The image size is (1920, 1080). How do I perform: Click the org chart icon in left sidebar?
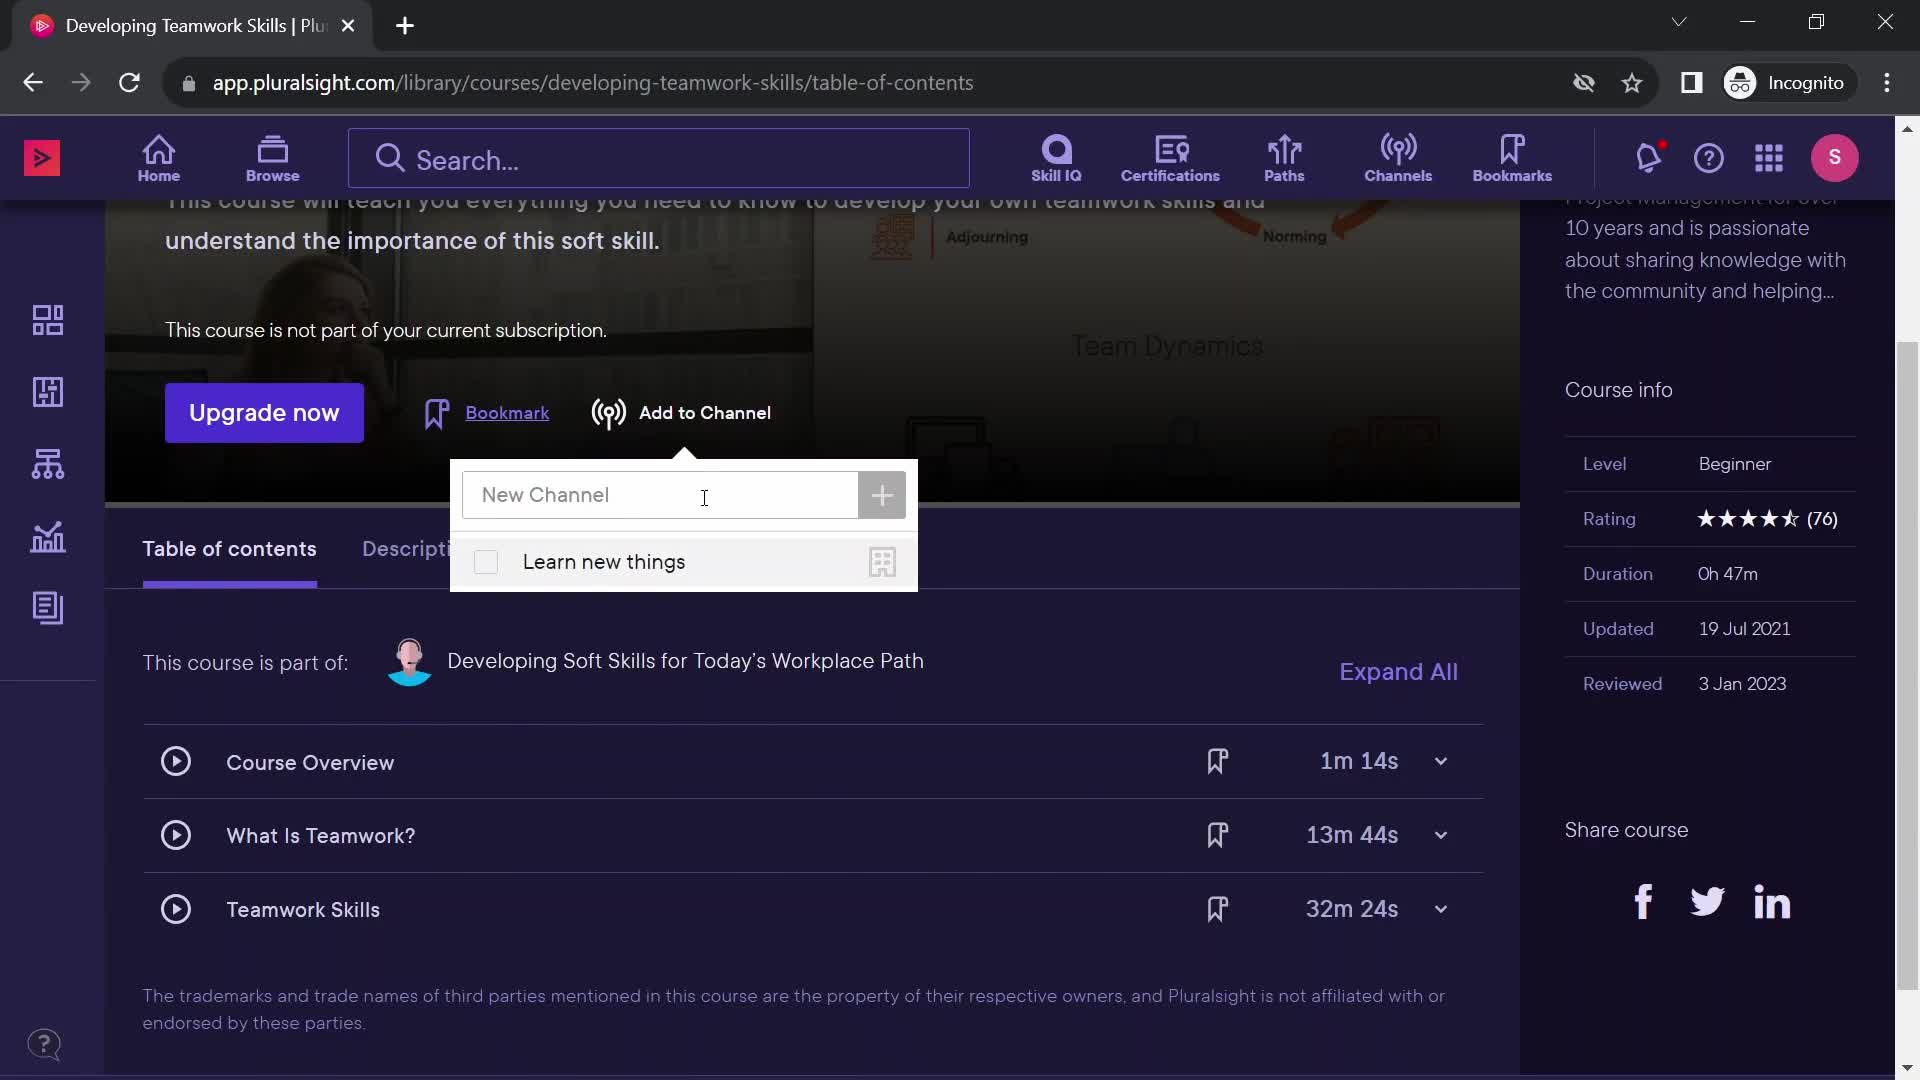tap(48, 464)
